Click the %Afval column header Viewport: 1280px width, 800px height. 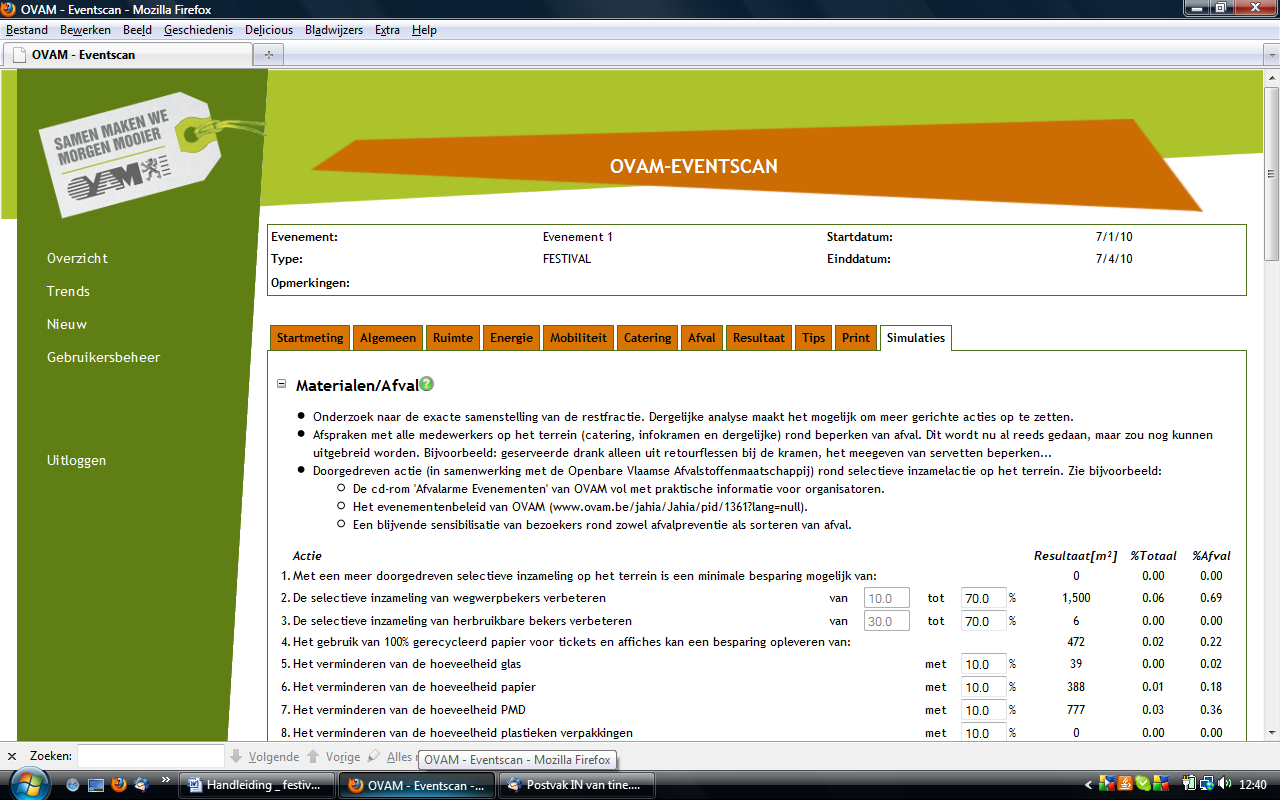pyautogui.click(x=1211, y=556)
